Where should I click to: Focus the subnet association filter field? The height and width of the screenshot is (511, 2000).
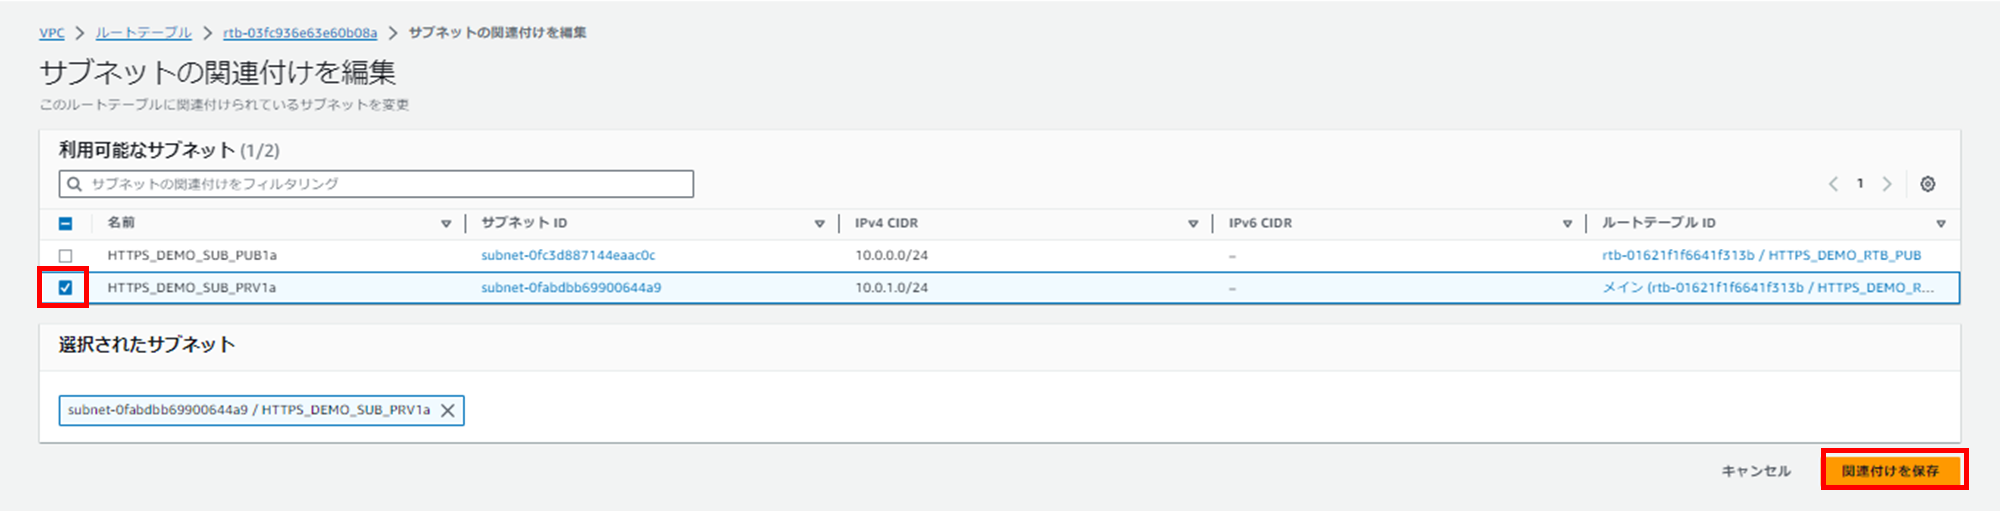pos(376,184)
